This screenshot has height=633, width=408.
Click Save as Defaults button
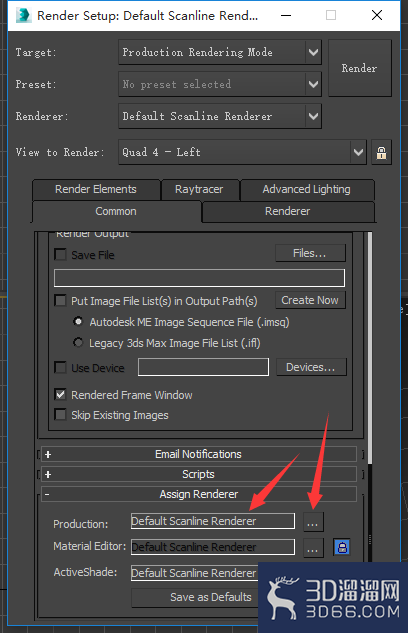[x=195, y=597]
